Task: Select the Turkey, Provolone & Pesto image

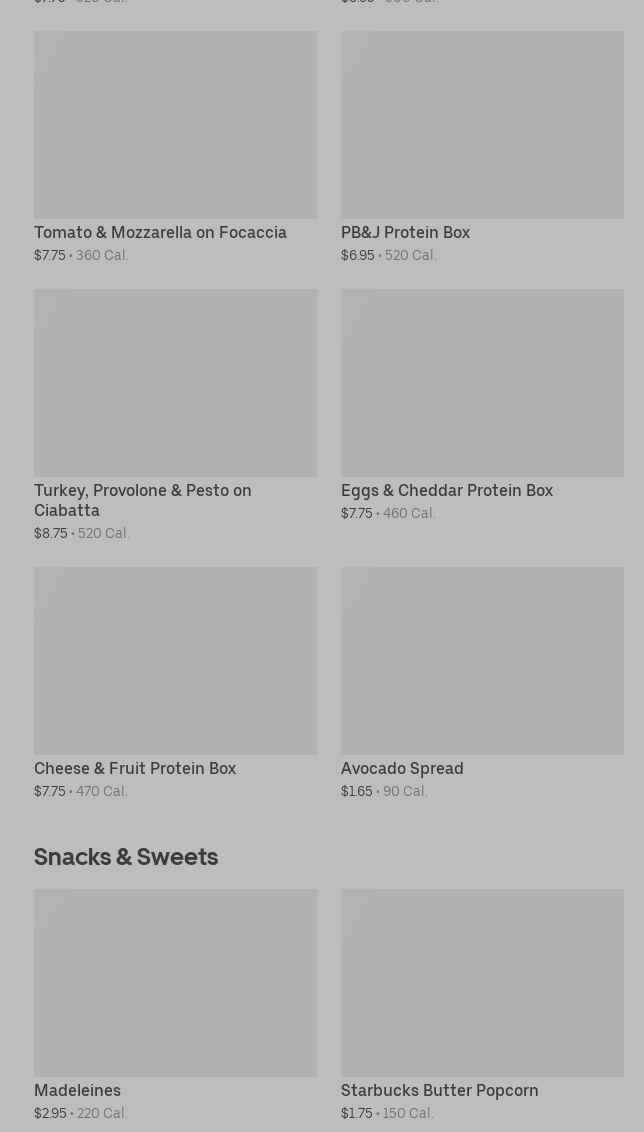Action: point(175,383)
